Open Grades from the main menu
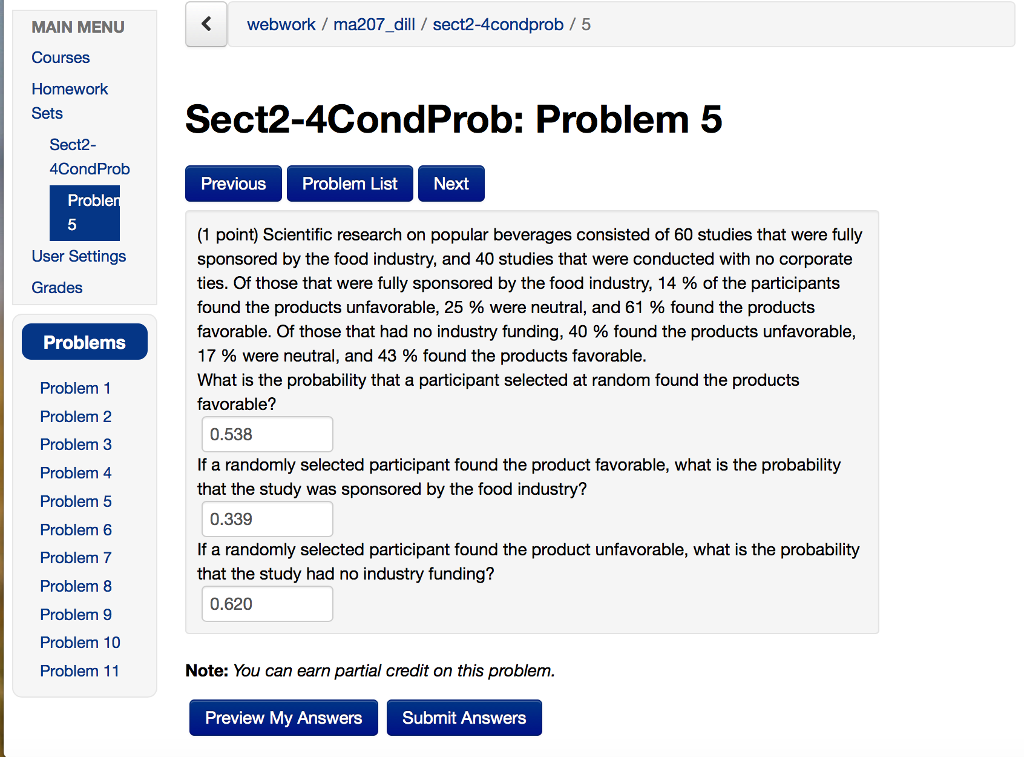 pos(56,287)
